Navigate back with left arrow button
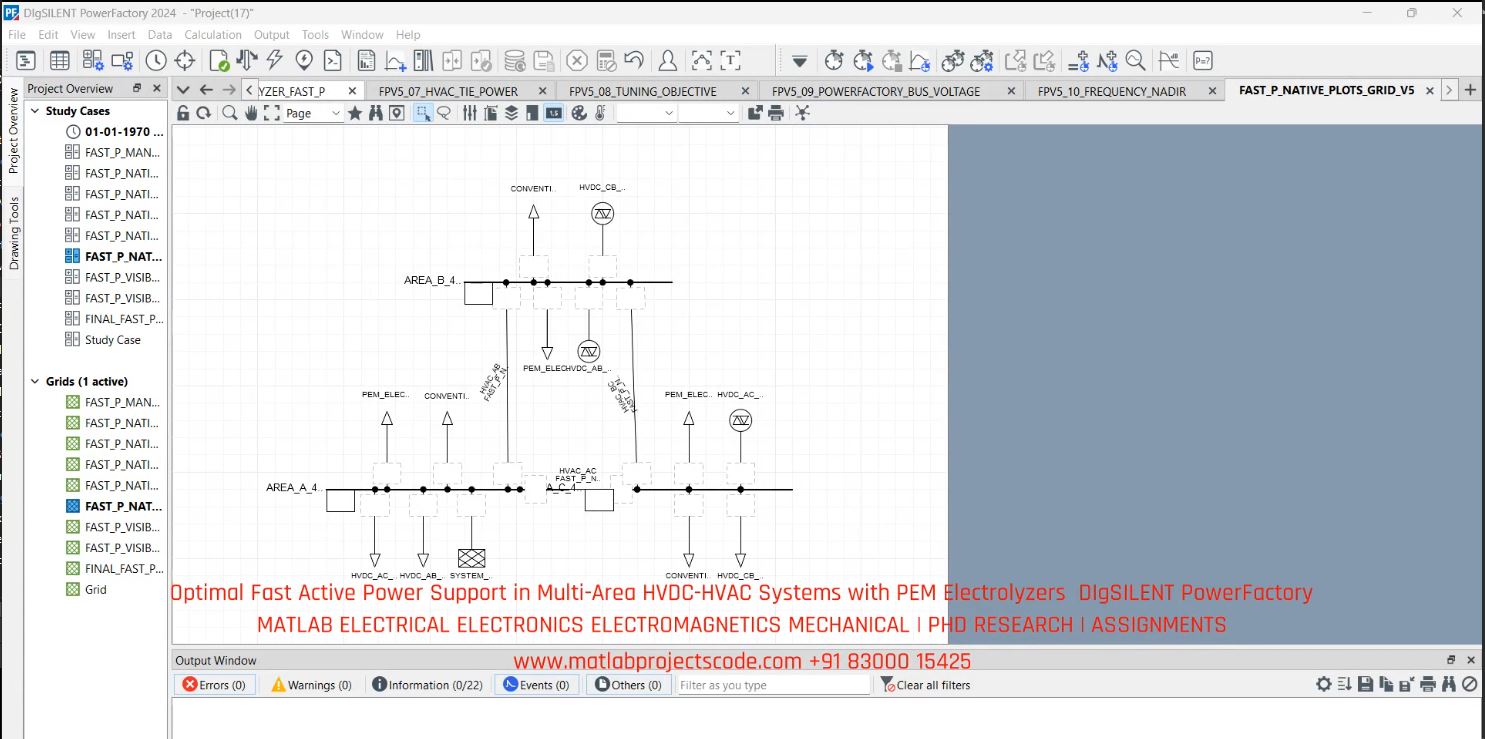 point(206,90)
